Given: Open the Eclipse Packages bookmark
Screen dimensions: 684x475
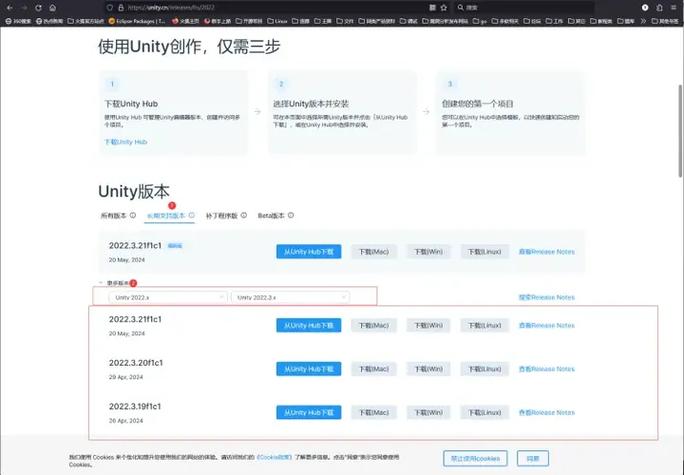Looking at the screenshot, I should pos(137,21).
